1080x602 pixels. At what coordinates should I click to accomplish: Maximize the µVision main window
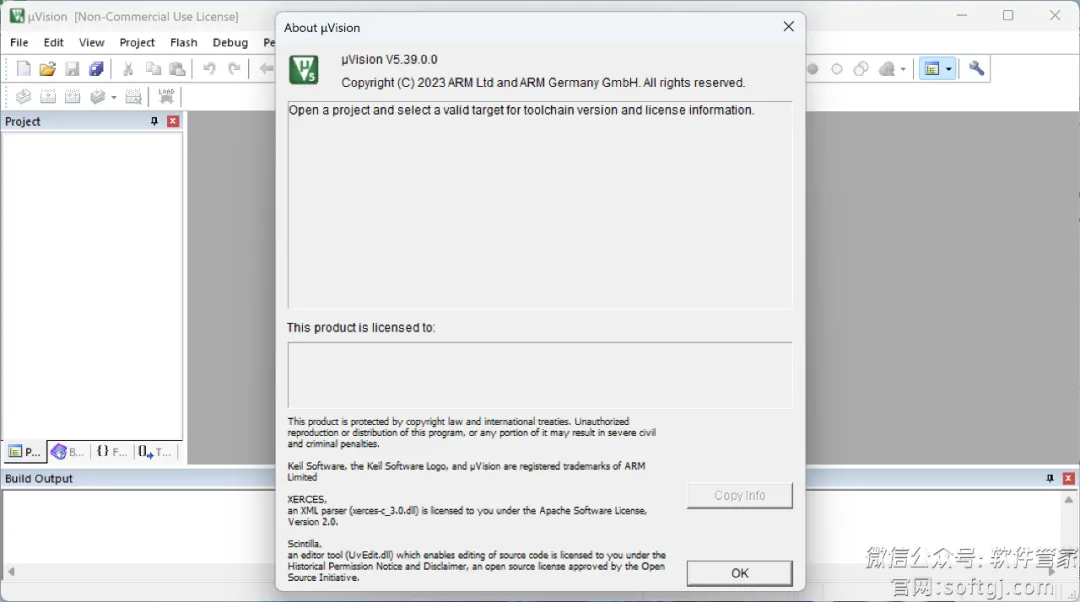point(1008,15)
